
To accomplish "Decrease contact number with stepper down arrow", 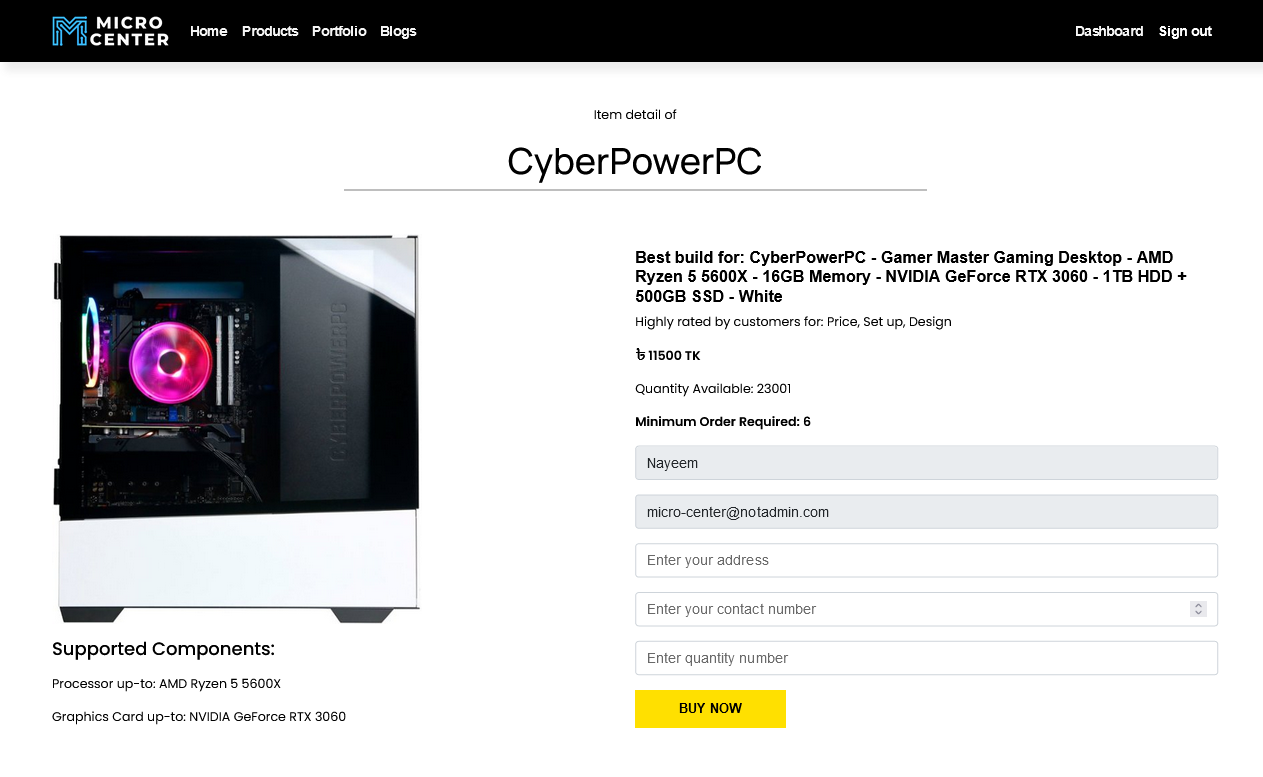I will [1198, 613].
